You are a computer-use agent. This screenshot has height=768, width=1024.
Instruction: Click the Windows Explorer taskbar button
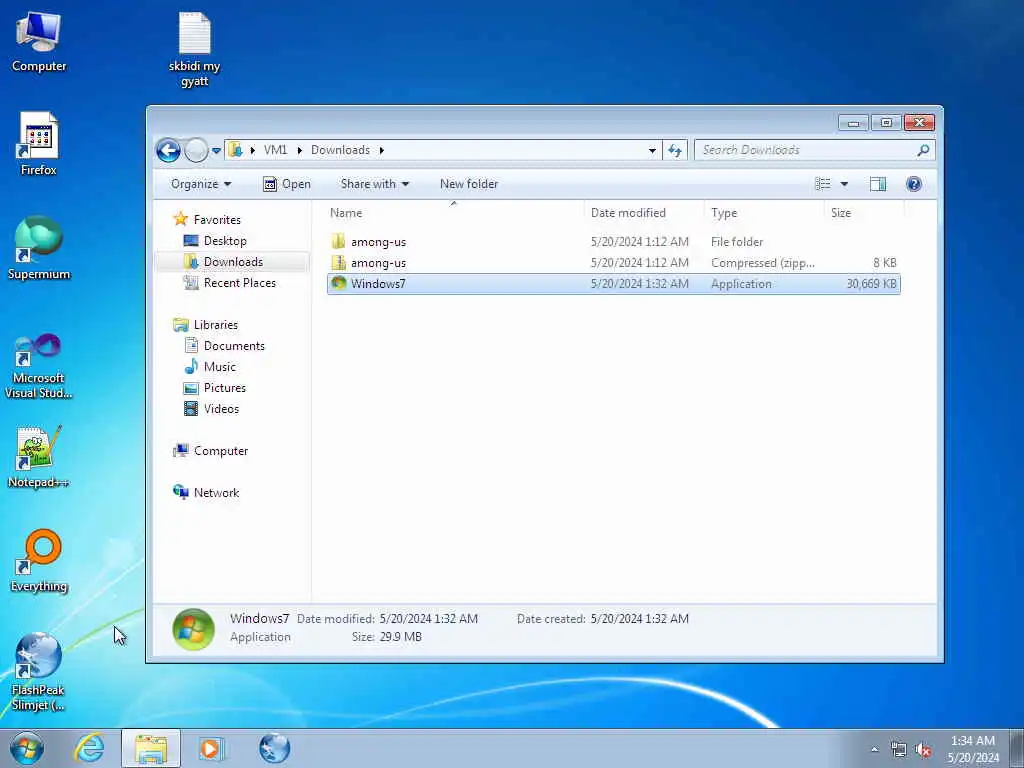point(151,748)
